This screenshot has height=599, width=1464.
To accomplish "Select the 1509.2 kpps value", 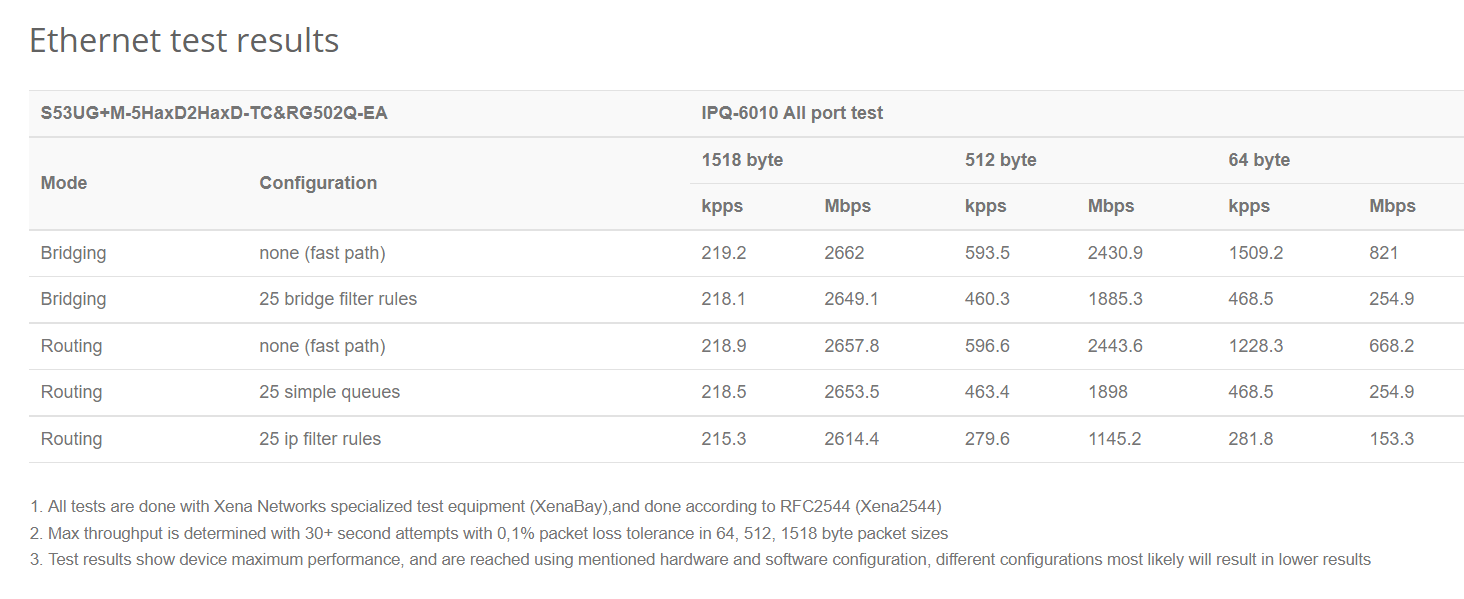I will coord(1256,253).
